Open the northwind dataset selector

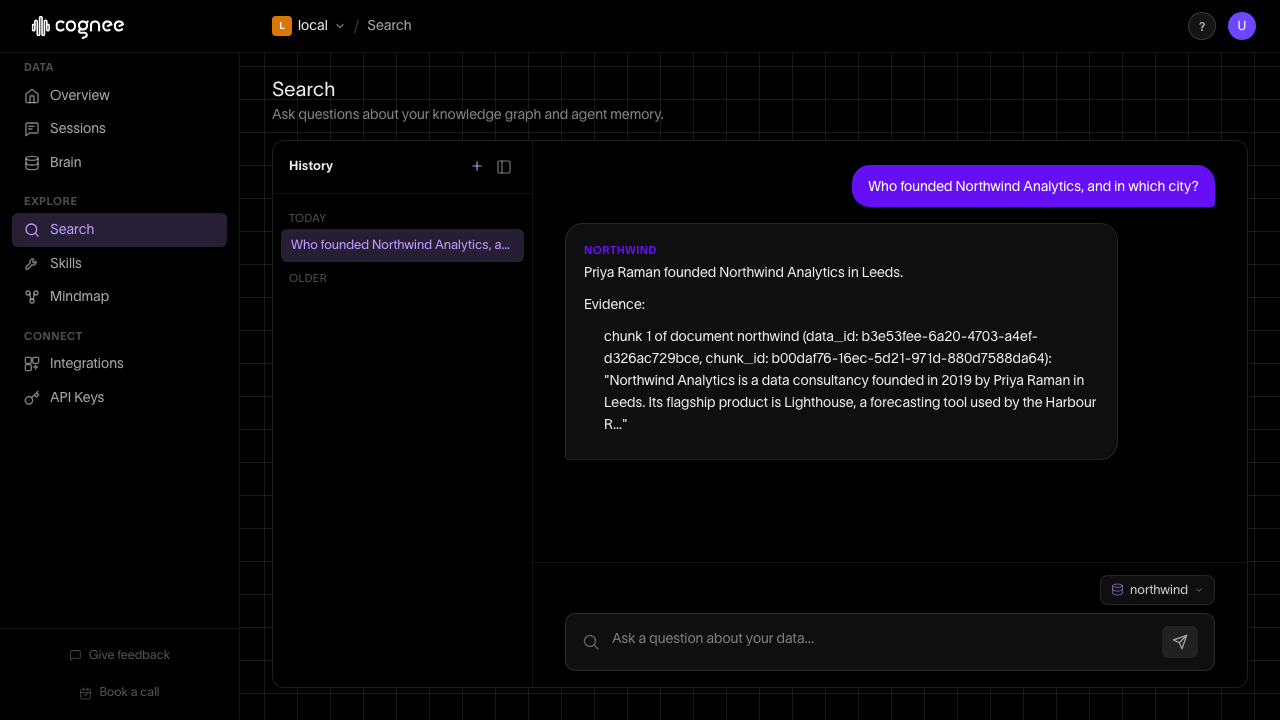click(x=1157, y=590)
